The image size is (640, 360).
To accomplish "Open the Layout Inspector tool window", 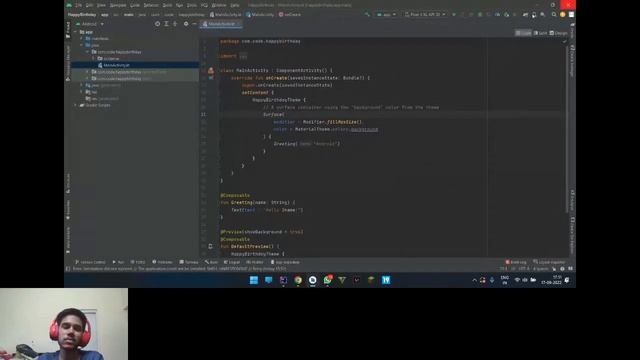I will pyautogui.click(x=549, y=262).
